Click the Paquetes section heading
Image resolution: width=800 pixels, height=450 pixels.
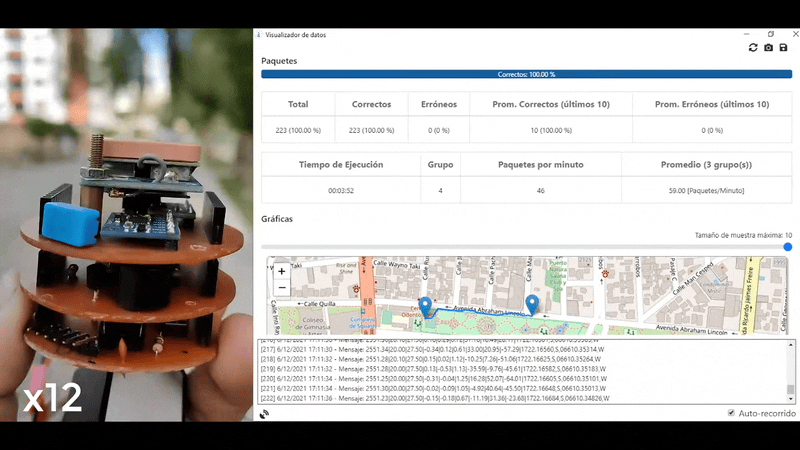point(279,61)
